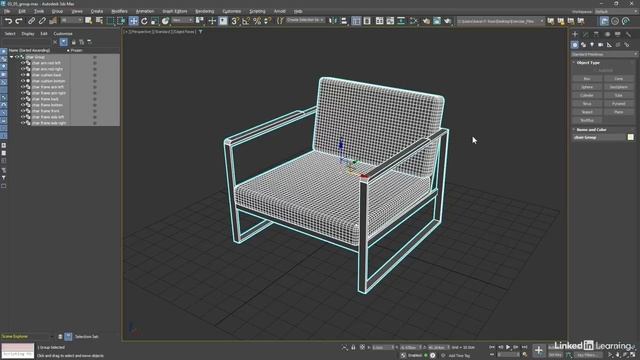Open the Motion tab in command panel
Screen dimensions: 640x360
[607, 34]
